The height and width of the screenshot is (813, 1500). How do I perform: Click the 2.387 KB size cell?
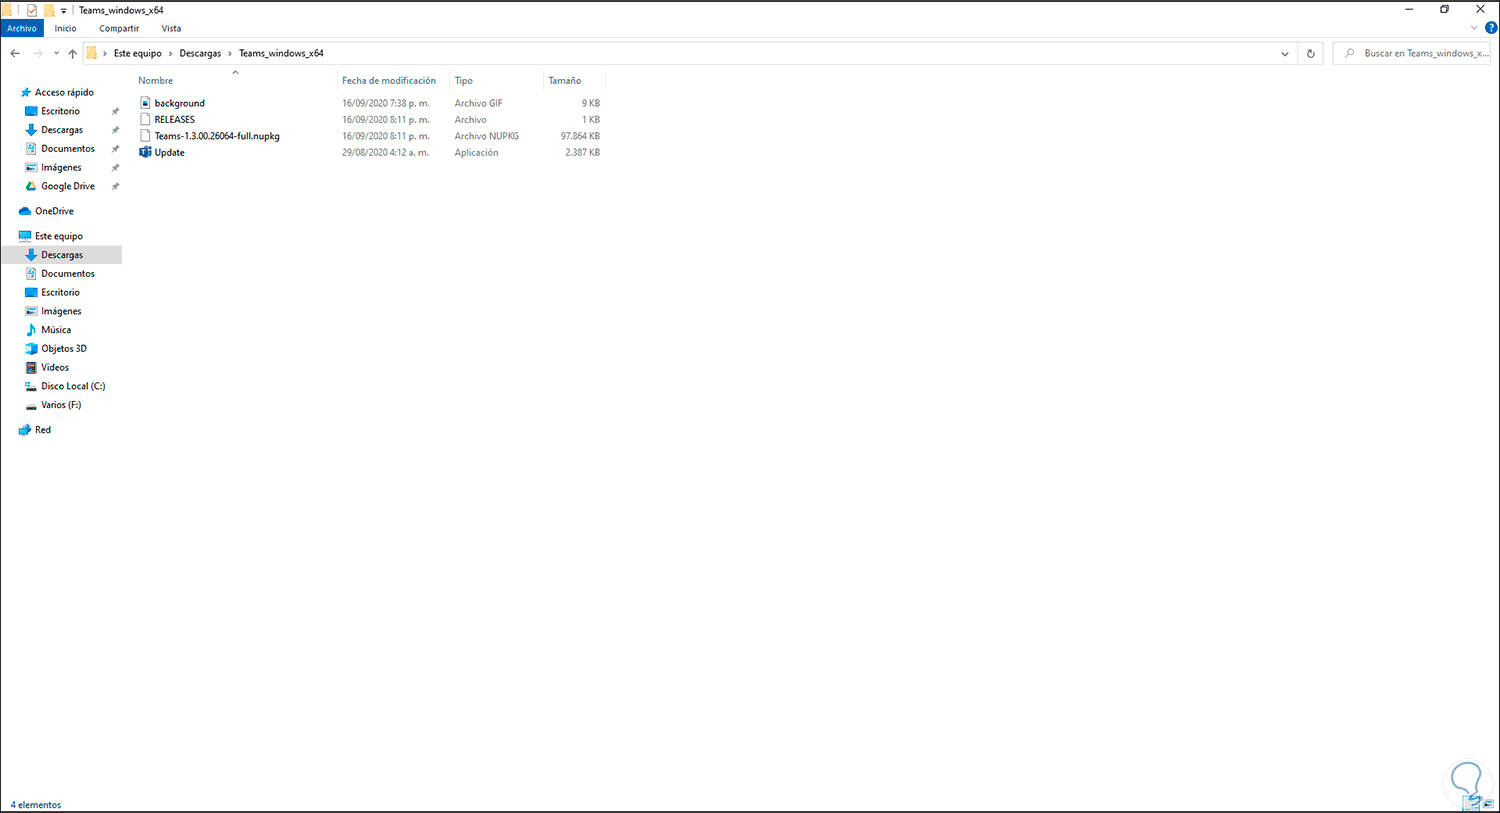(583, 152)
